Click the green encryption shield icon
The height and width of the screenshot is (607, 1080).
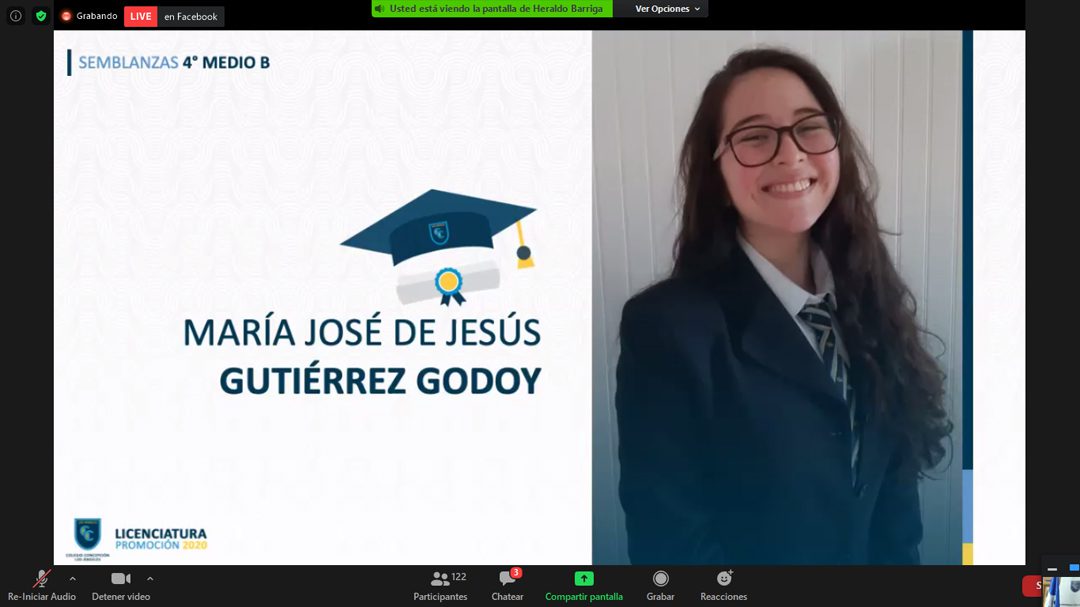tap(41, 16)
